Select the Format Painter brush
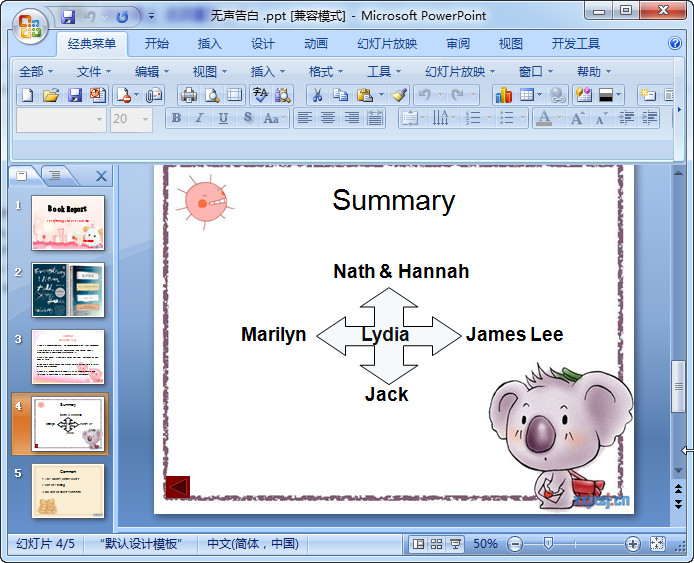This screenshot has width=694, height=563. click(x=399, y=95)
